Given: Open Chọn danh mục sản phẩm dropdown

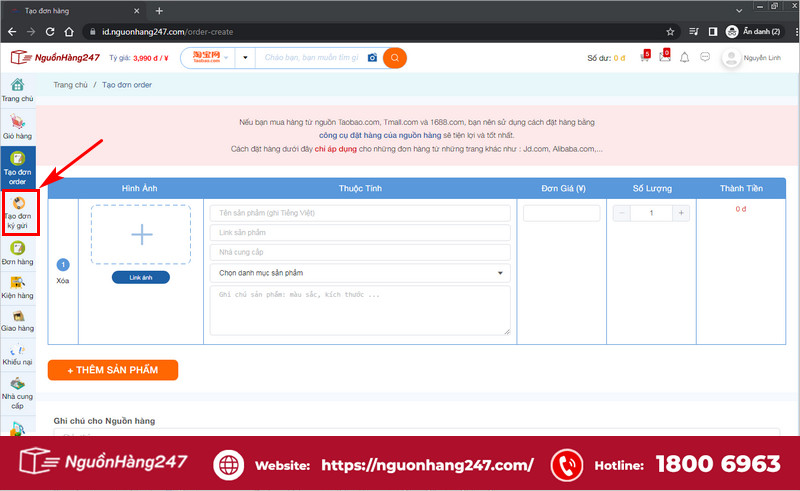Looking at the screenshot, I should (x=360, y=273).
